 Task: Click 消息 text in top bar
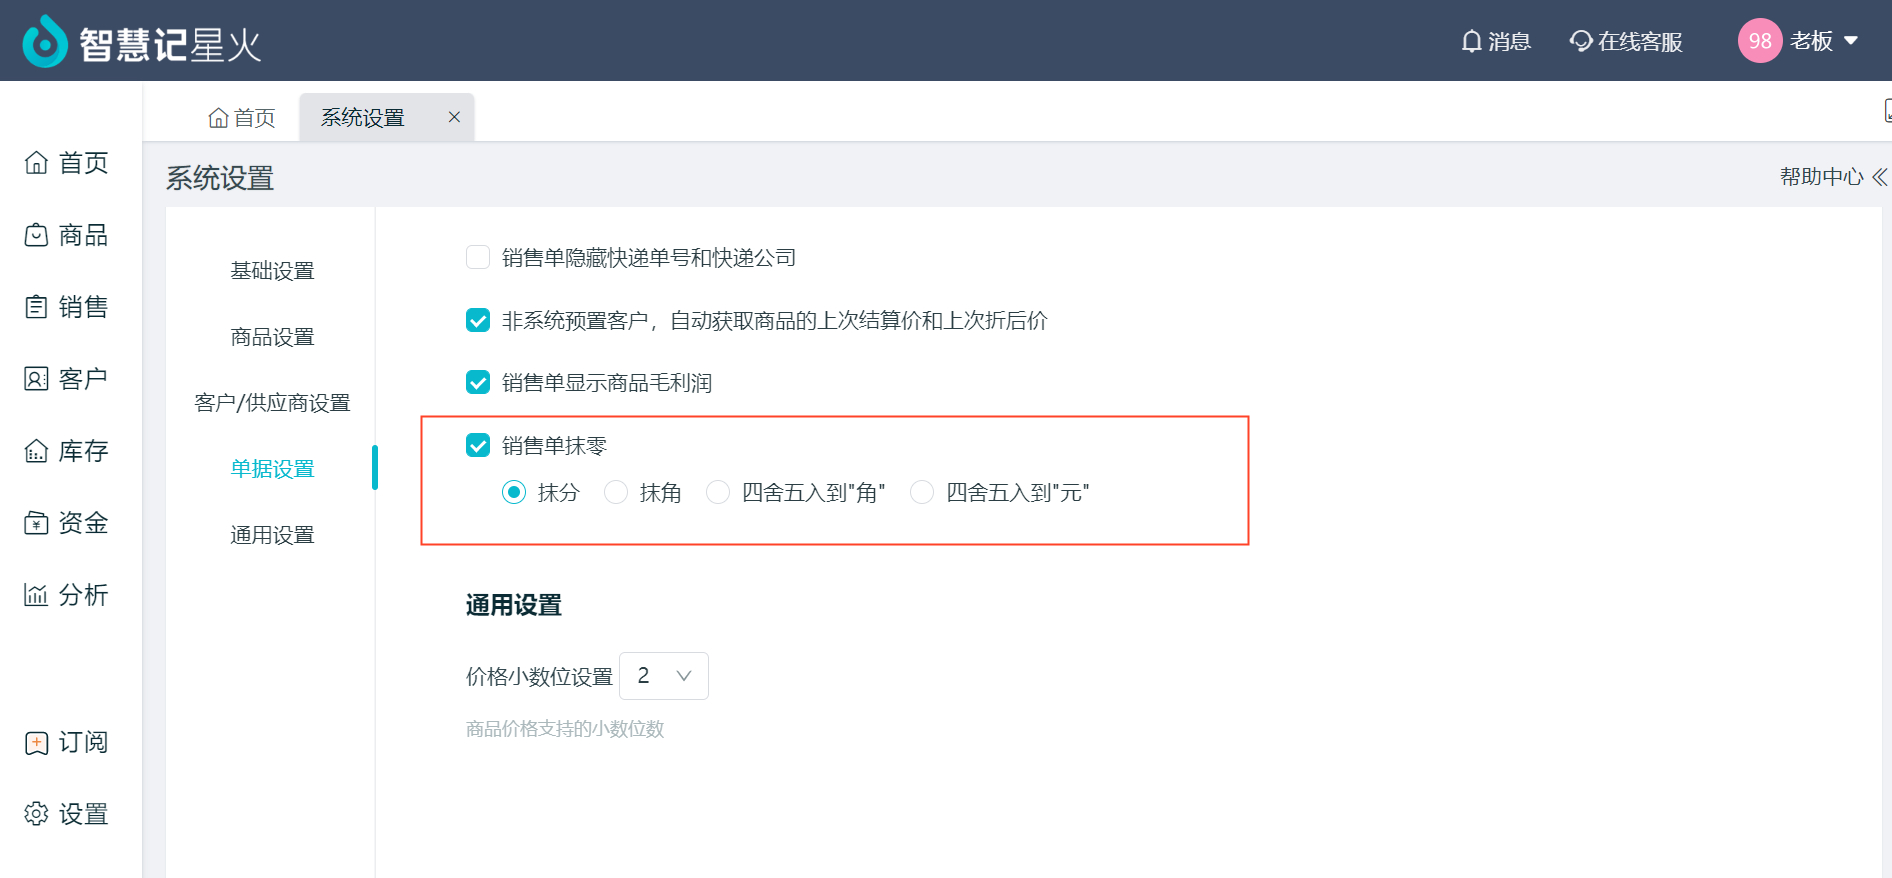point(1509,41)
